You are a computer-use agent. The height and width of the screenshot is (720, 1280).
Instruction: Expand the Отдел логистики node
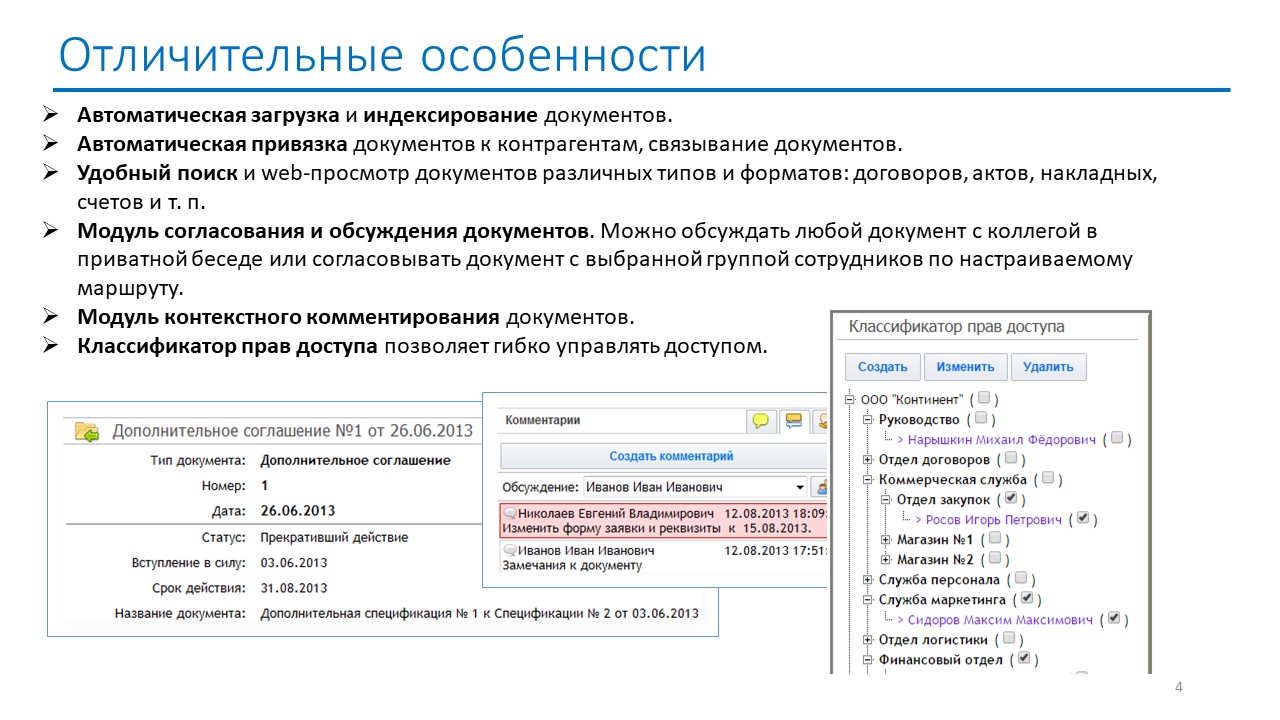coord(868,639)
